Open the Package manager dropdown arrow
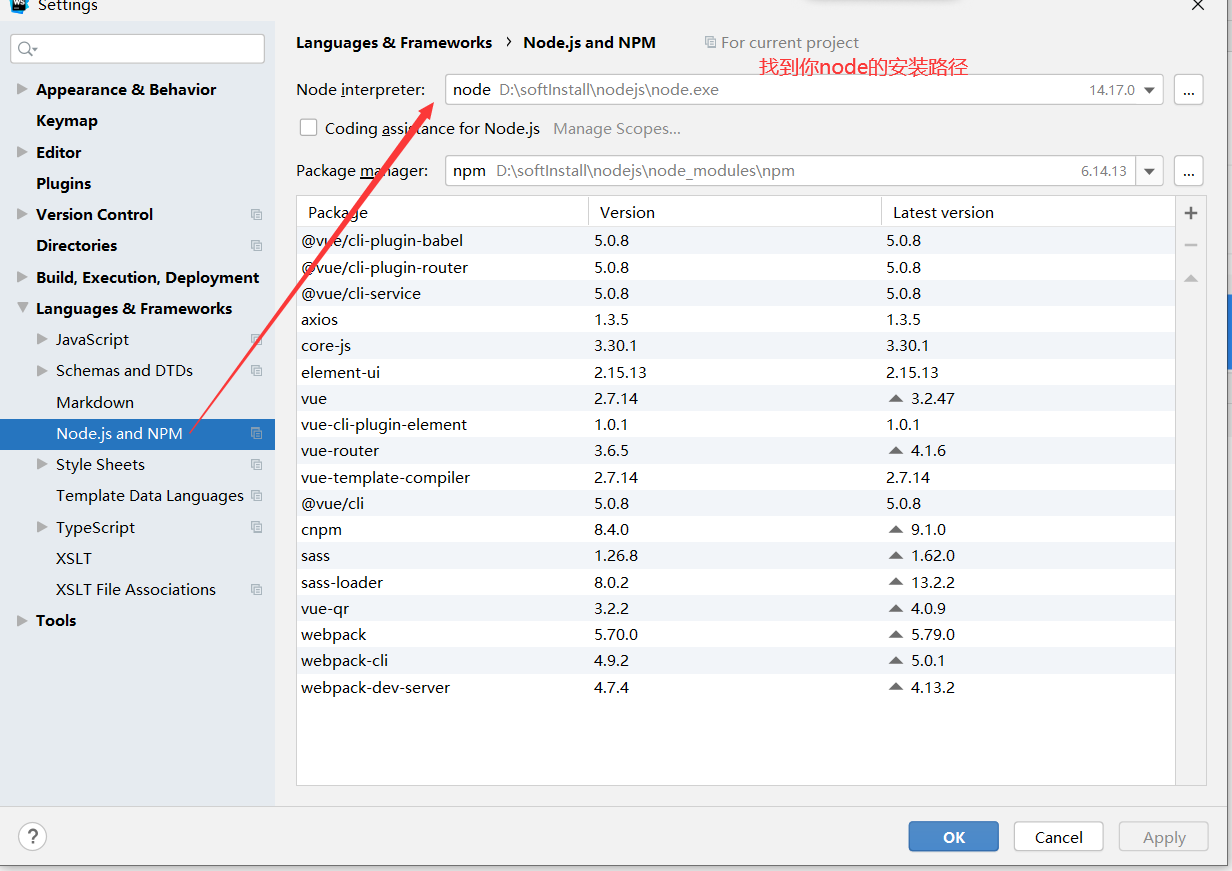Image resolution: width=1232 pixels, height=871 pixels. coord(1150,171)
